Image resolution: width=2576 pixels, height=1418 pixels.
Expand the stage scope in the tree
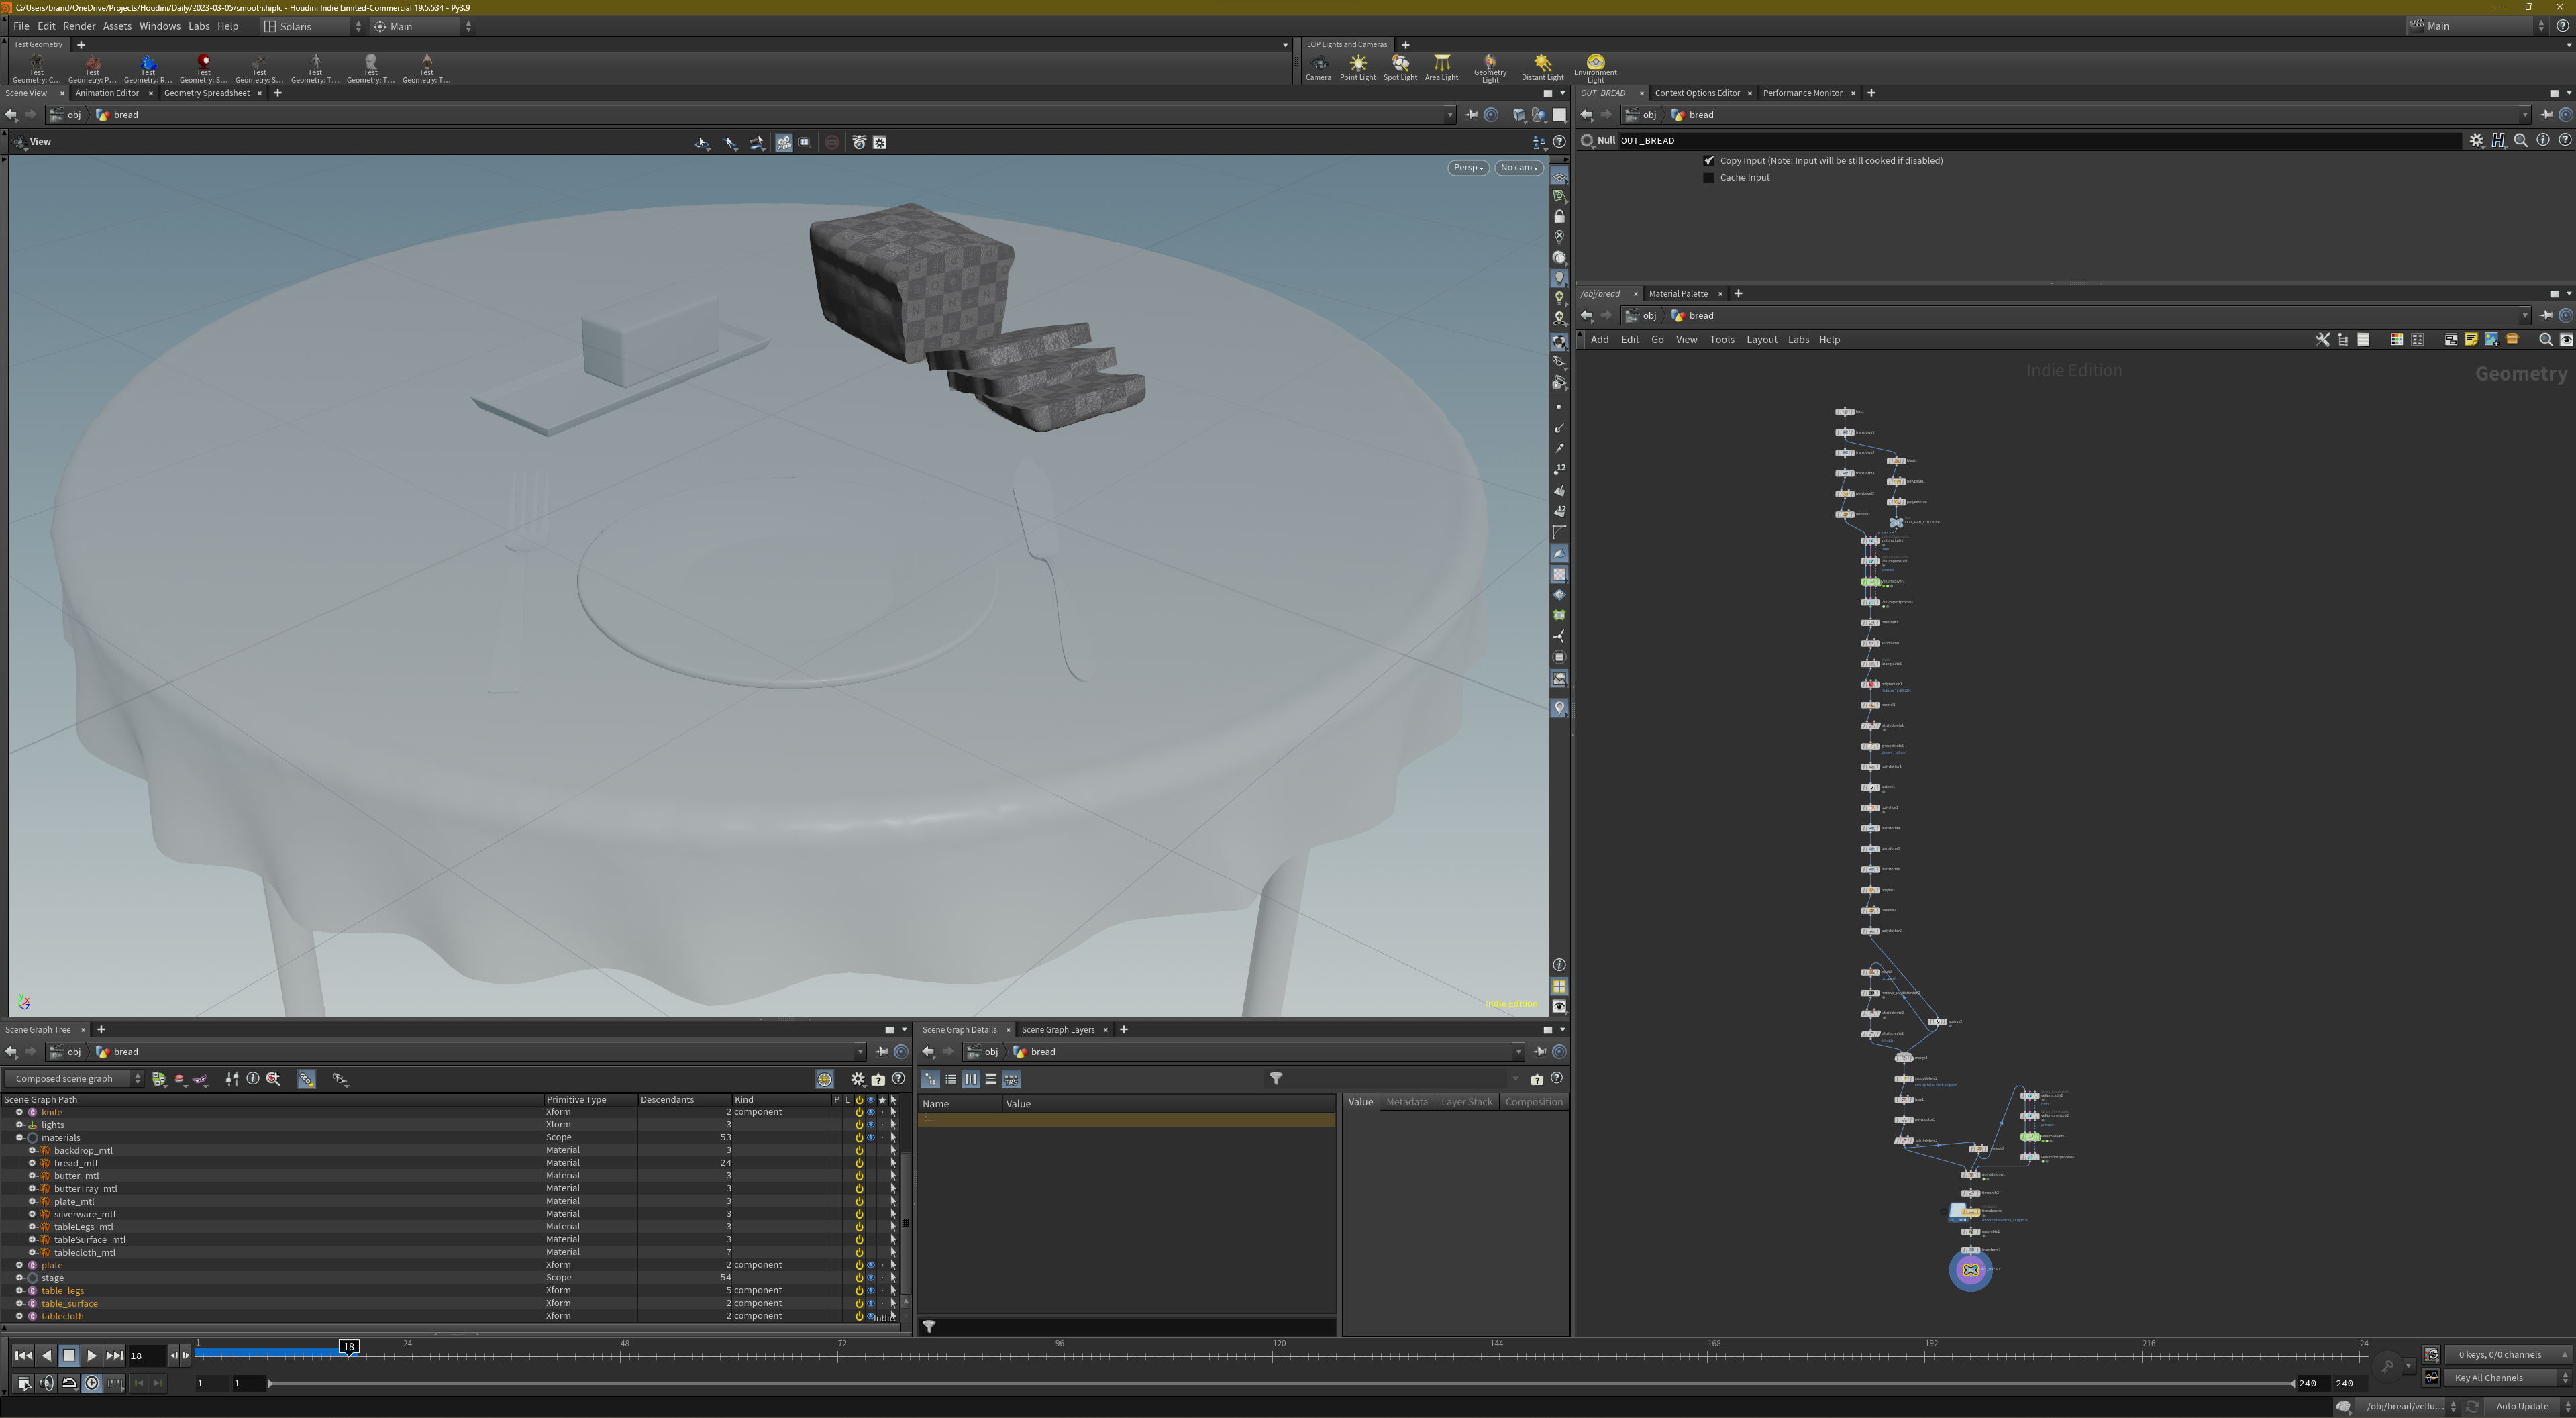click(x=19, y=1278)
